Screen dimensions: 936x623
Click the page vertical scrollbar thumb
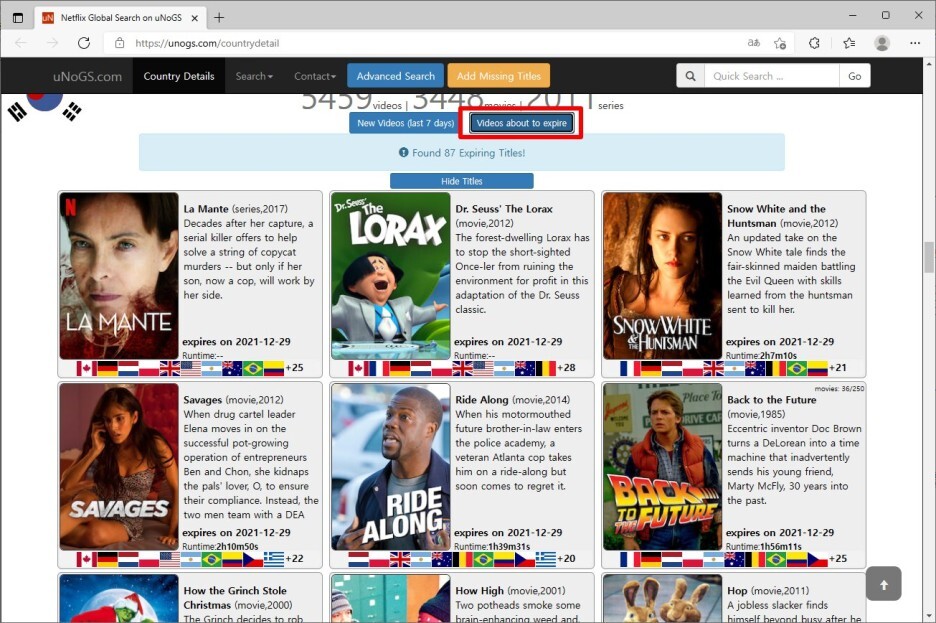[x=929, y=257]
